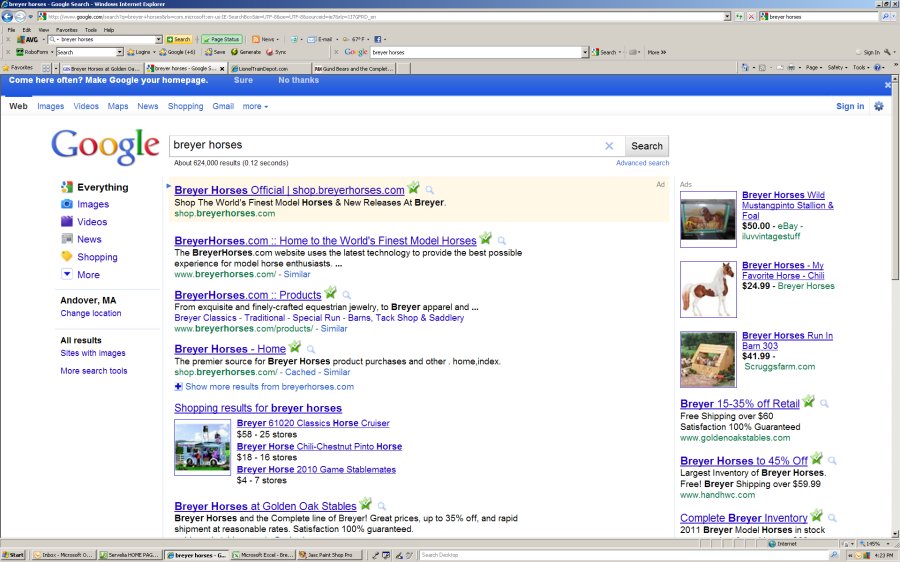Open Google Images top navigation link
Viewport: 900px width, 562px height.
coord(51,106)
